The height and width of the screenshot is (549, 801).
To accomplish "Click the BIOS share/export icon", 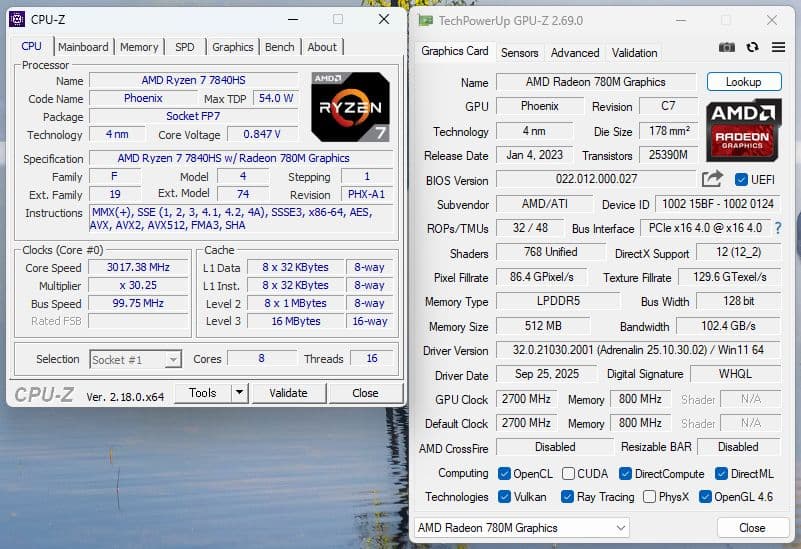I will point(712,179).
